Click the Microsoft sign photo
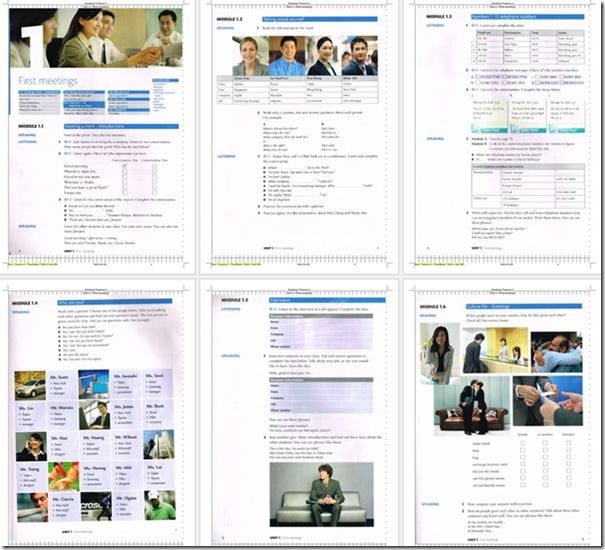This screenshot has height=550, width=605. (96, 506)
